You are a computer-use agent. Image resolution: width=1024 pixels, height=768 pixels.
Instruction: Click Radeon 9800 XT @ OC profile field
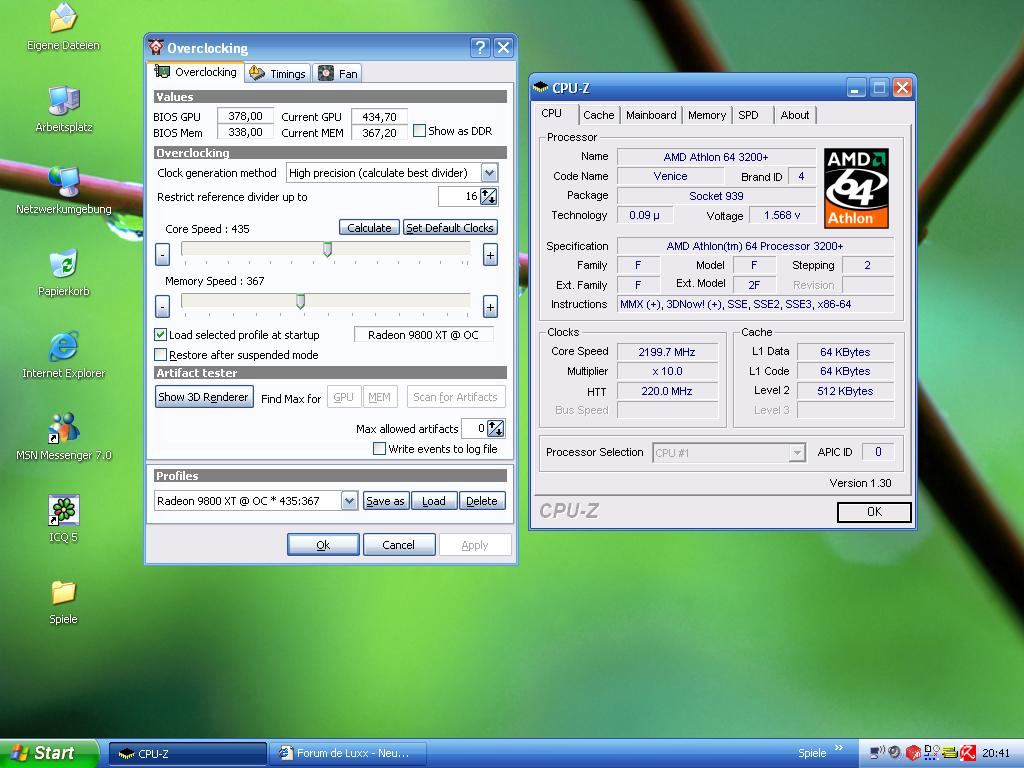pyautogui.click(x=423, y=335)
